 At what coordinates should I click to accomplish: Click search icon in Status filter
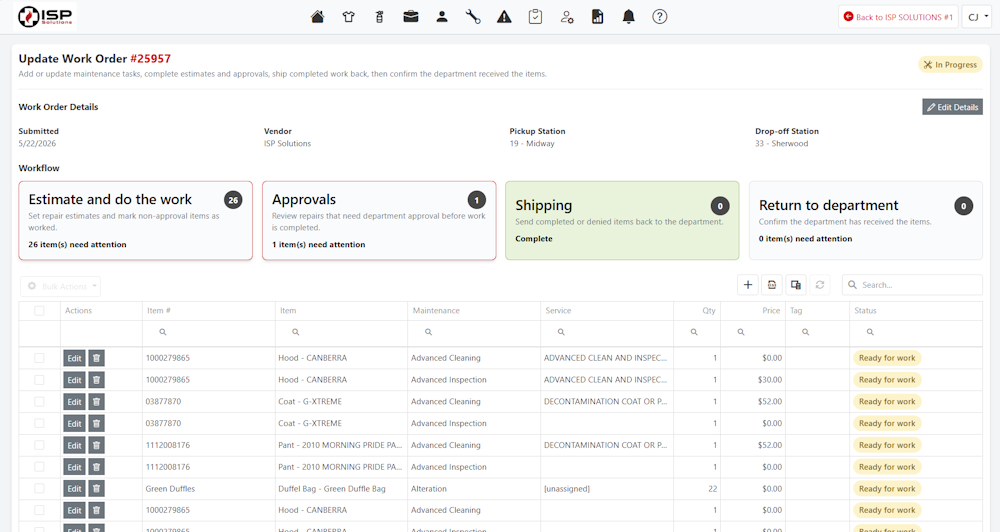pos(870,332)
